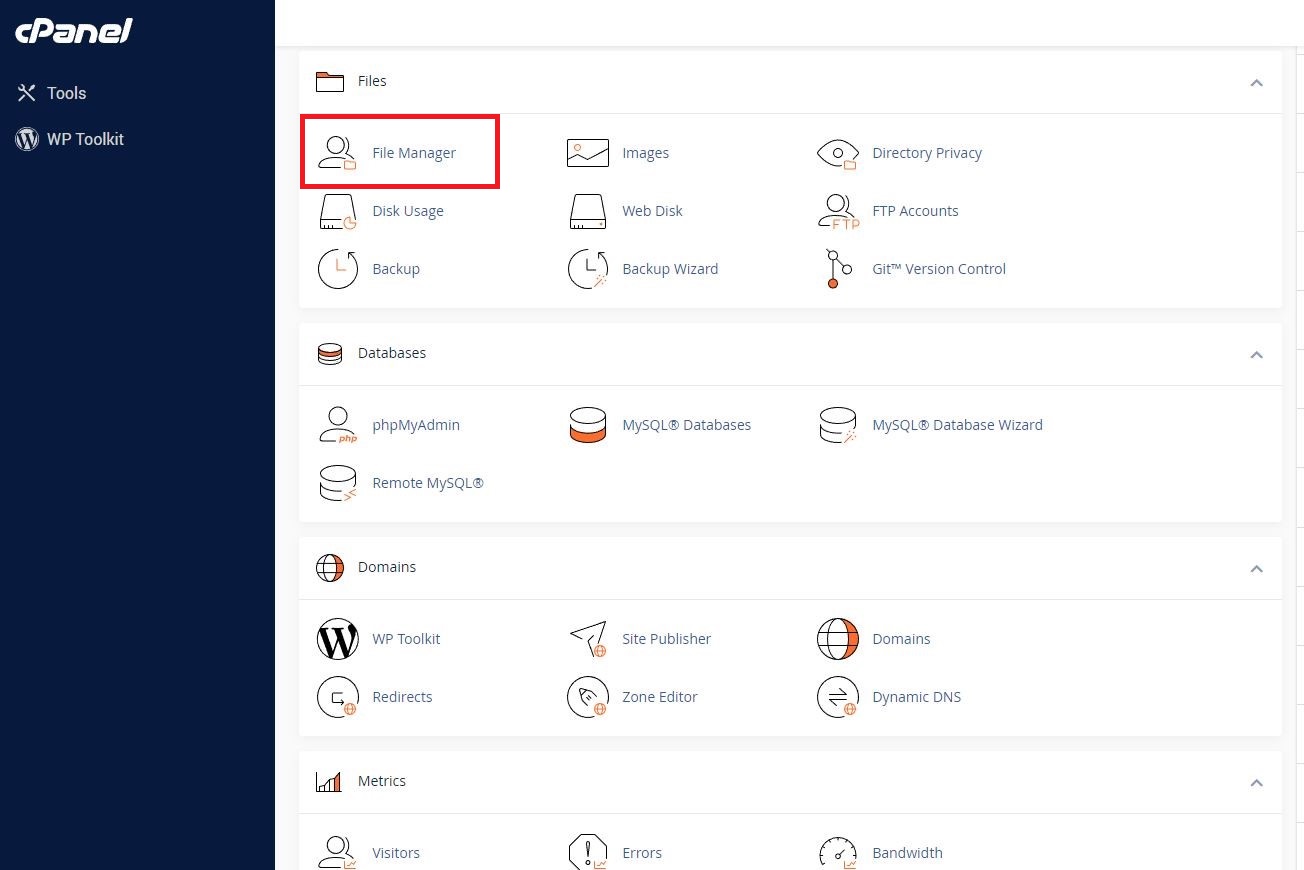
Task: Open the Images icon
Action: click(x=588, y=153)
